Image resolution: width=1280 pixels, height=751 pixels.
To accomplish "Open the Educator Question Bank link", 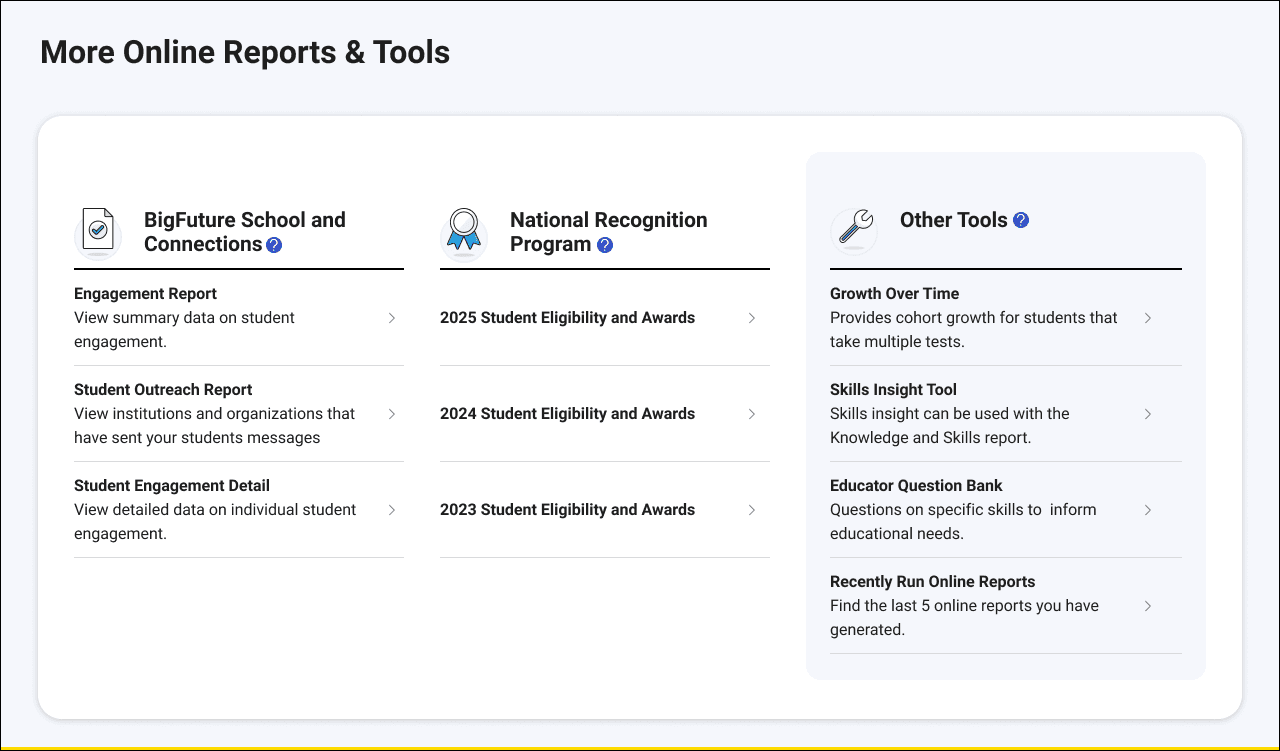I will [916, 486].
